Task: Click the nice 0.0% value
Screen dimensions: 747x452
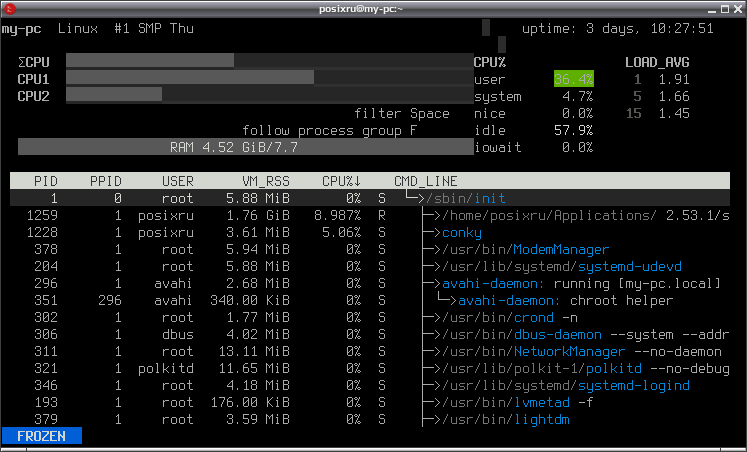Action: [x=577, y=114]
